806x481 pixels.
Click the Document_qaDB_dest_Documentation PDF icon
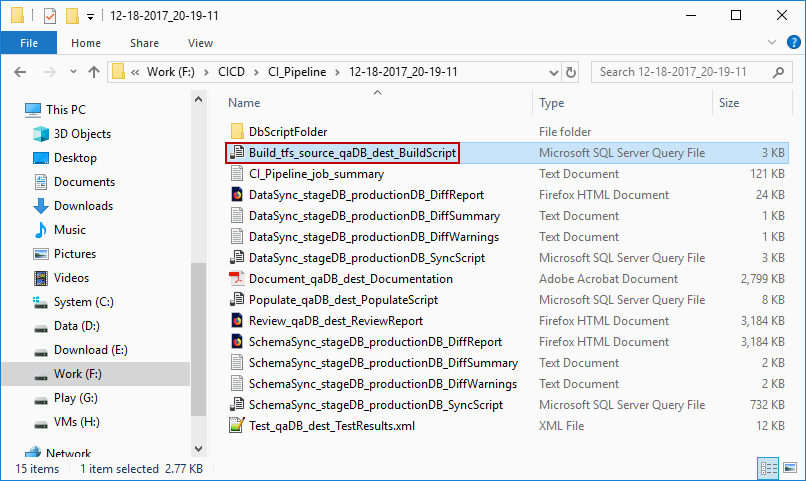tap(237, 279)
